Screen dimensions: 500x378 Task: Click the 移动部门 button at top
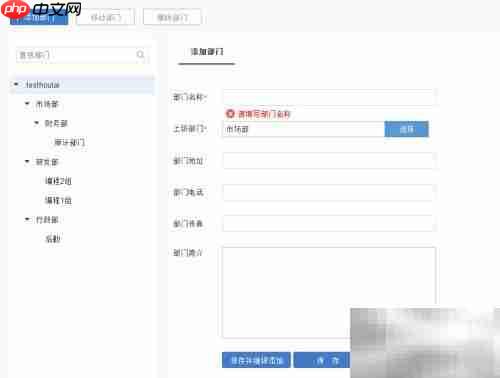click(x=105, y=17)
